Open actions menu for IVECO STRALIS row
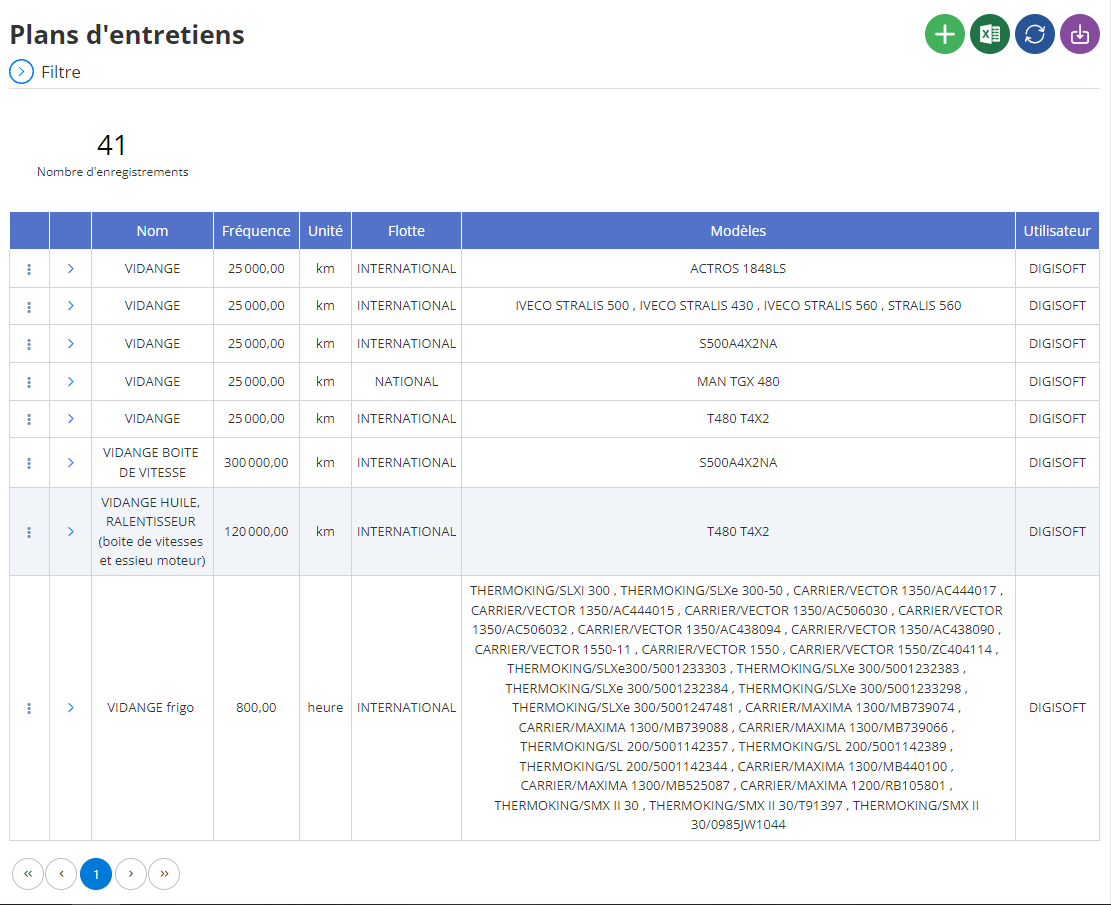 29,306
